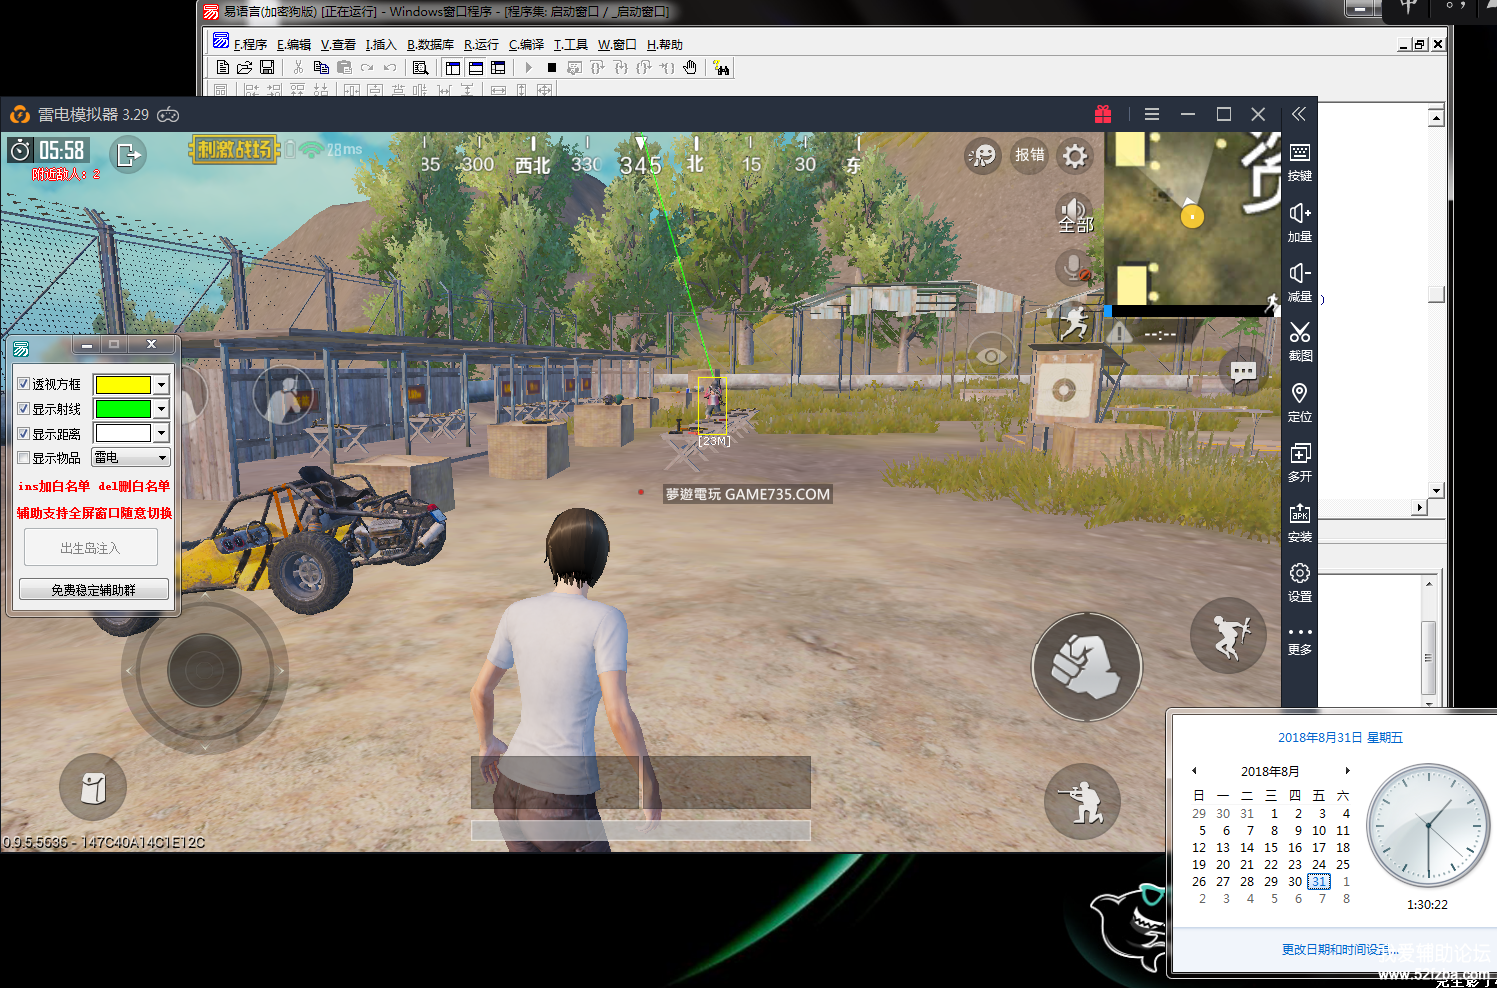The width and height of the screenshot is (1497, 988).
Task: Toggle the in-game 全部 speaker voice button
Action: tap(1075, 214)
